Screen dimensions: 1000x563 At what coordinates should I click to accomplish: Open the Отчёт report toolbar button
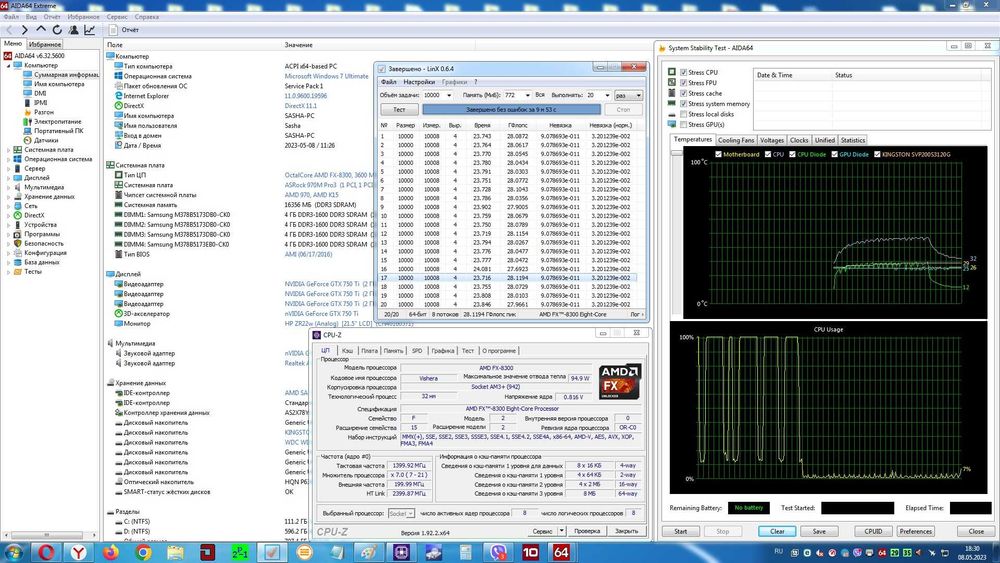click(124, 30)
